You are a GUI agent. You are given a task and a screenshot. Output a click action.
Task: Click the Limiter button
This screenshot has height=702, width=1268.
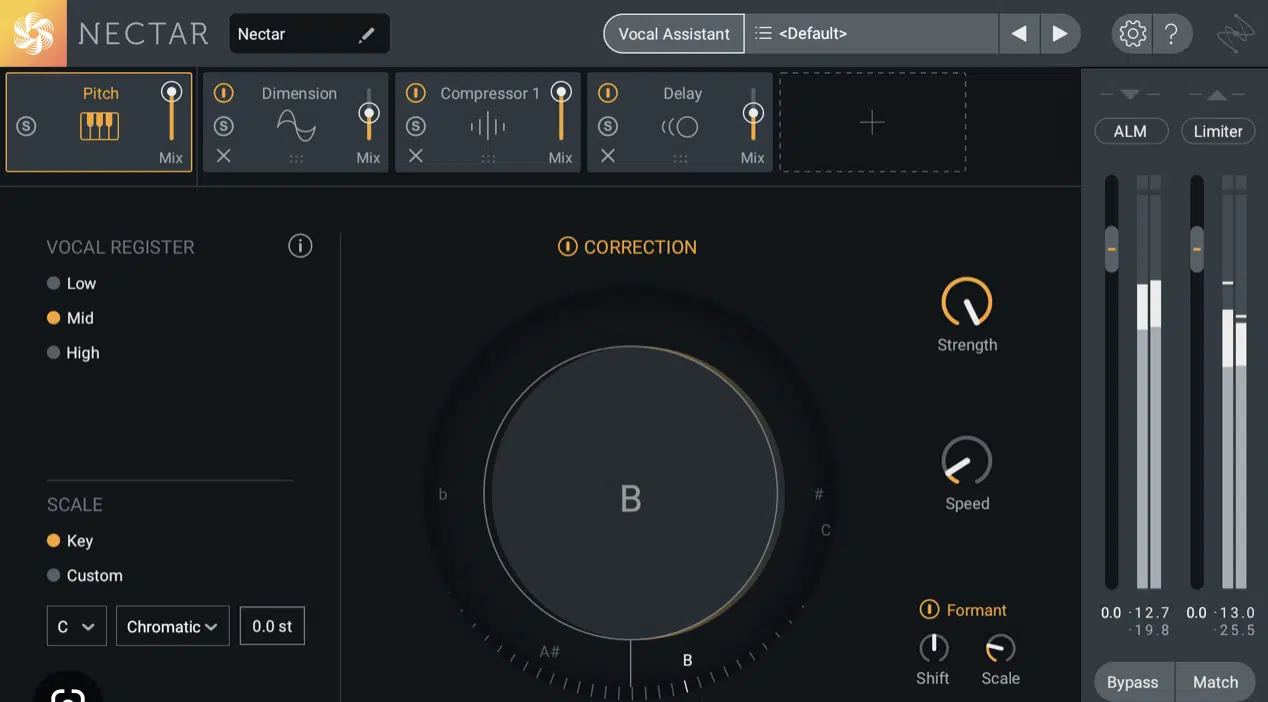pos(1217,131)
